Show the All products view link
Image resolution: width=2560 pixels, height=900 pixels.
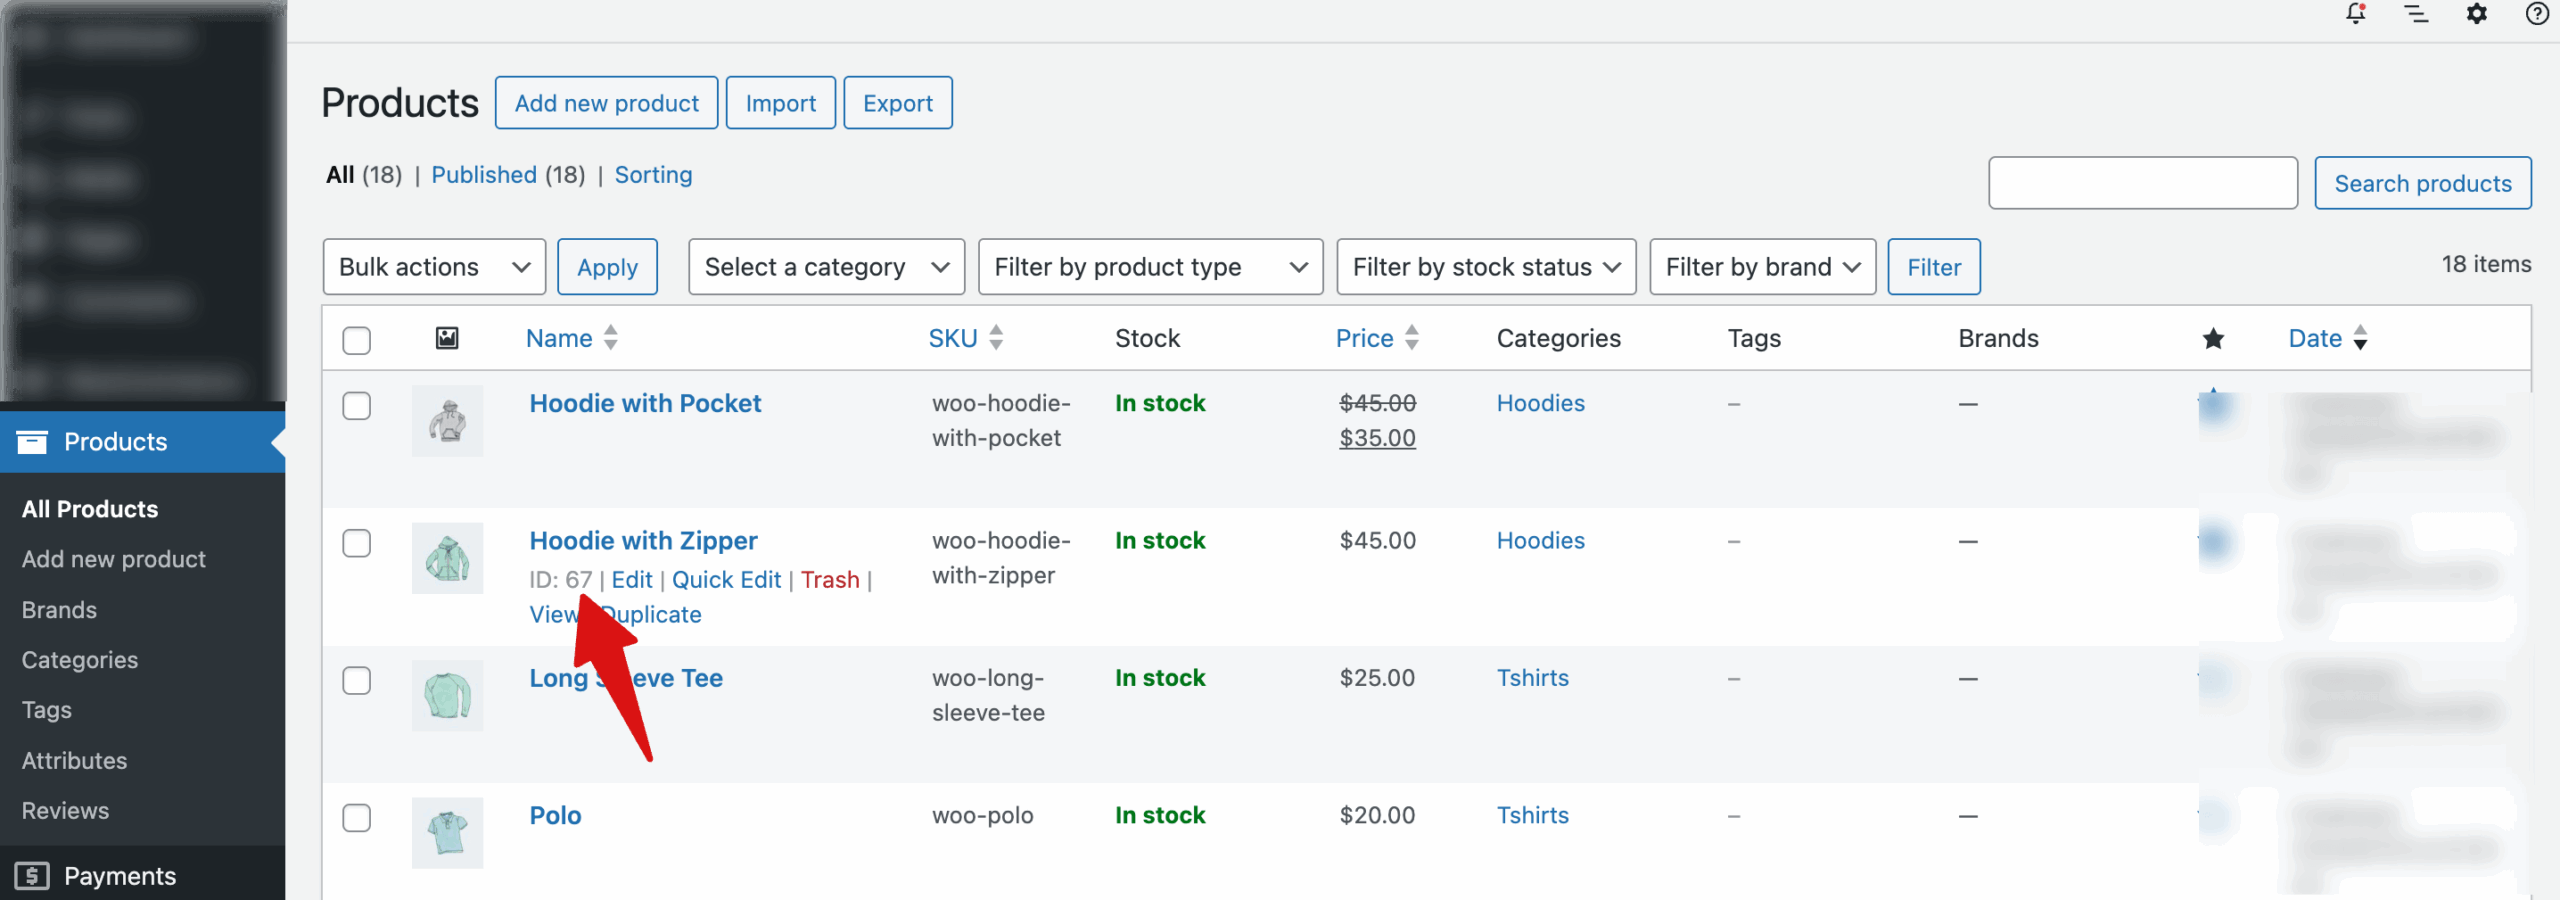pyautogui.click(x=340, y=175)
